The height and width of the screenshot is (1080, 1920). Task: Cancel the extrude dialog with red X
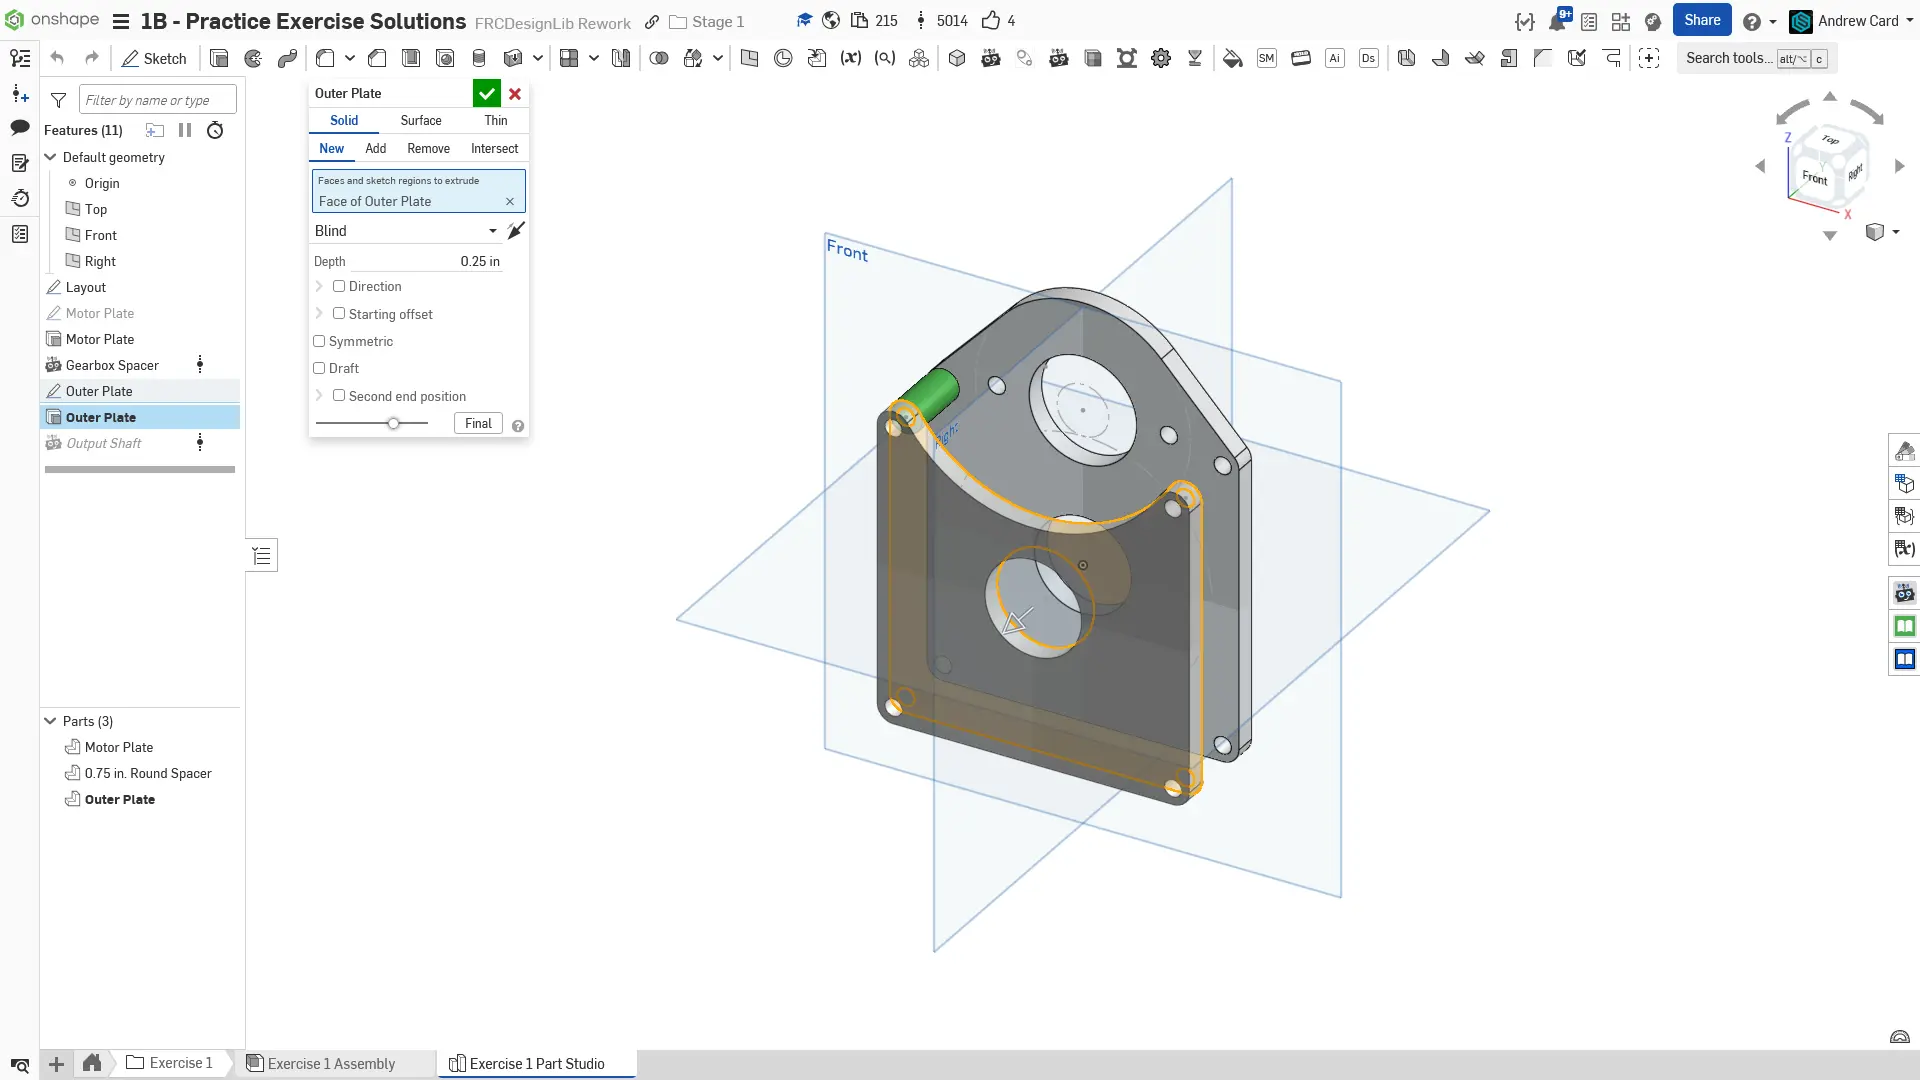point(515,93)
